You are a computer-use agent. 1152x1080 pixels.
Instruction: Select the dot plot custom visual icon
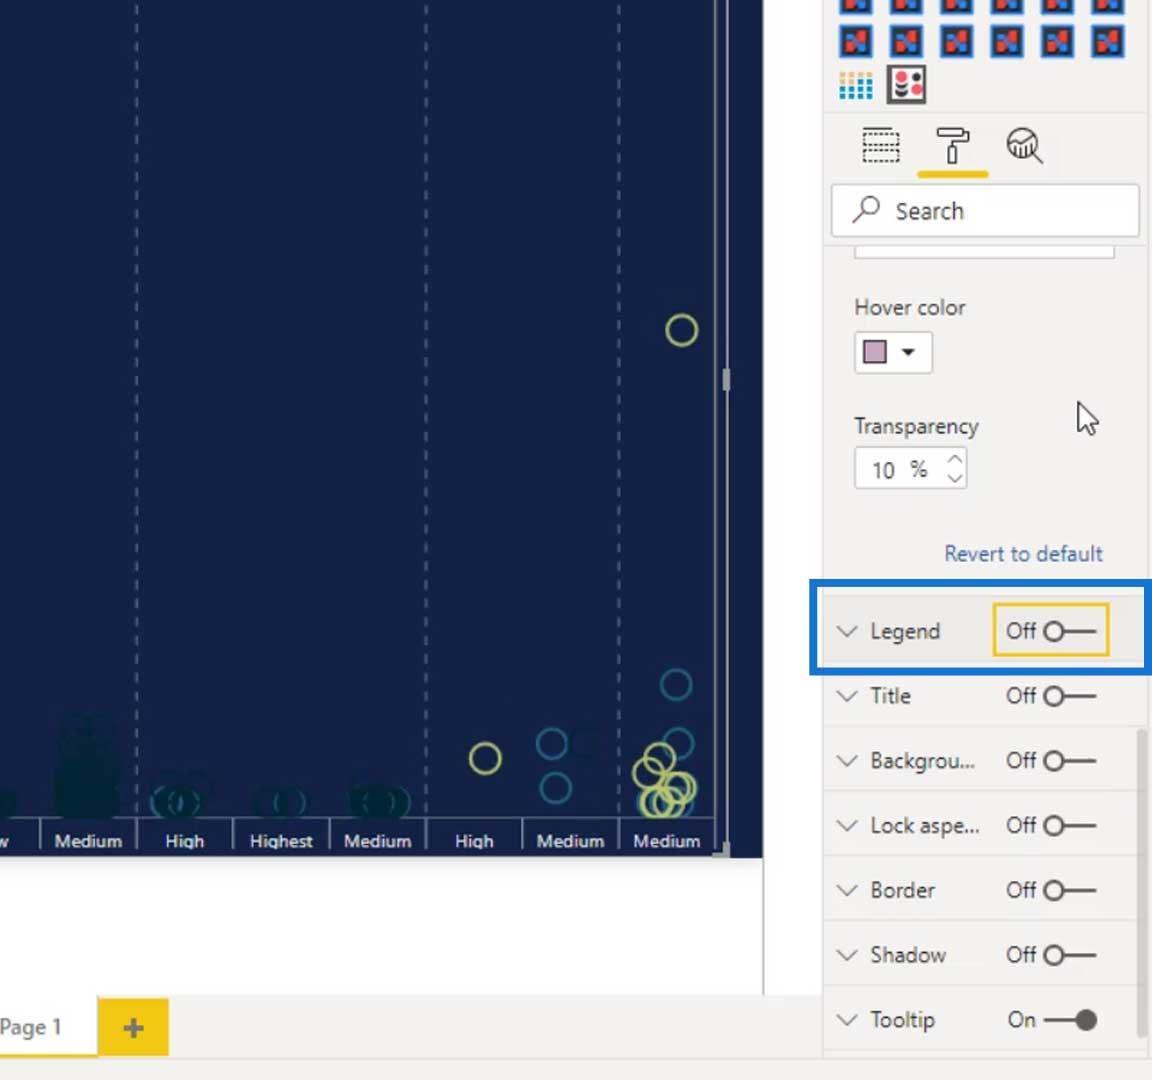pyautogui.click(x=906, y=84)
